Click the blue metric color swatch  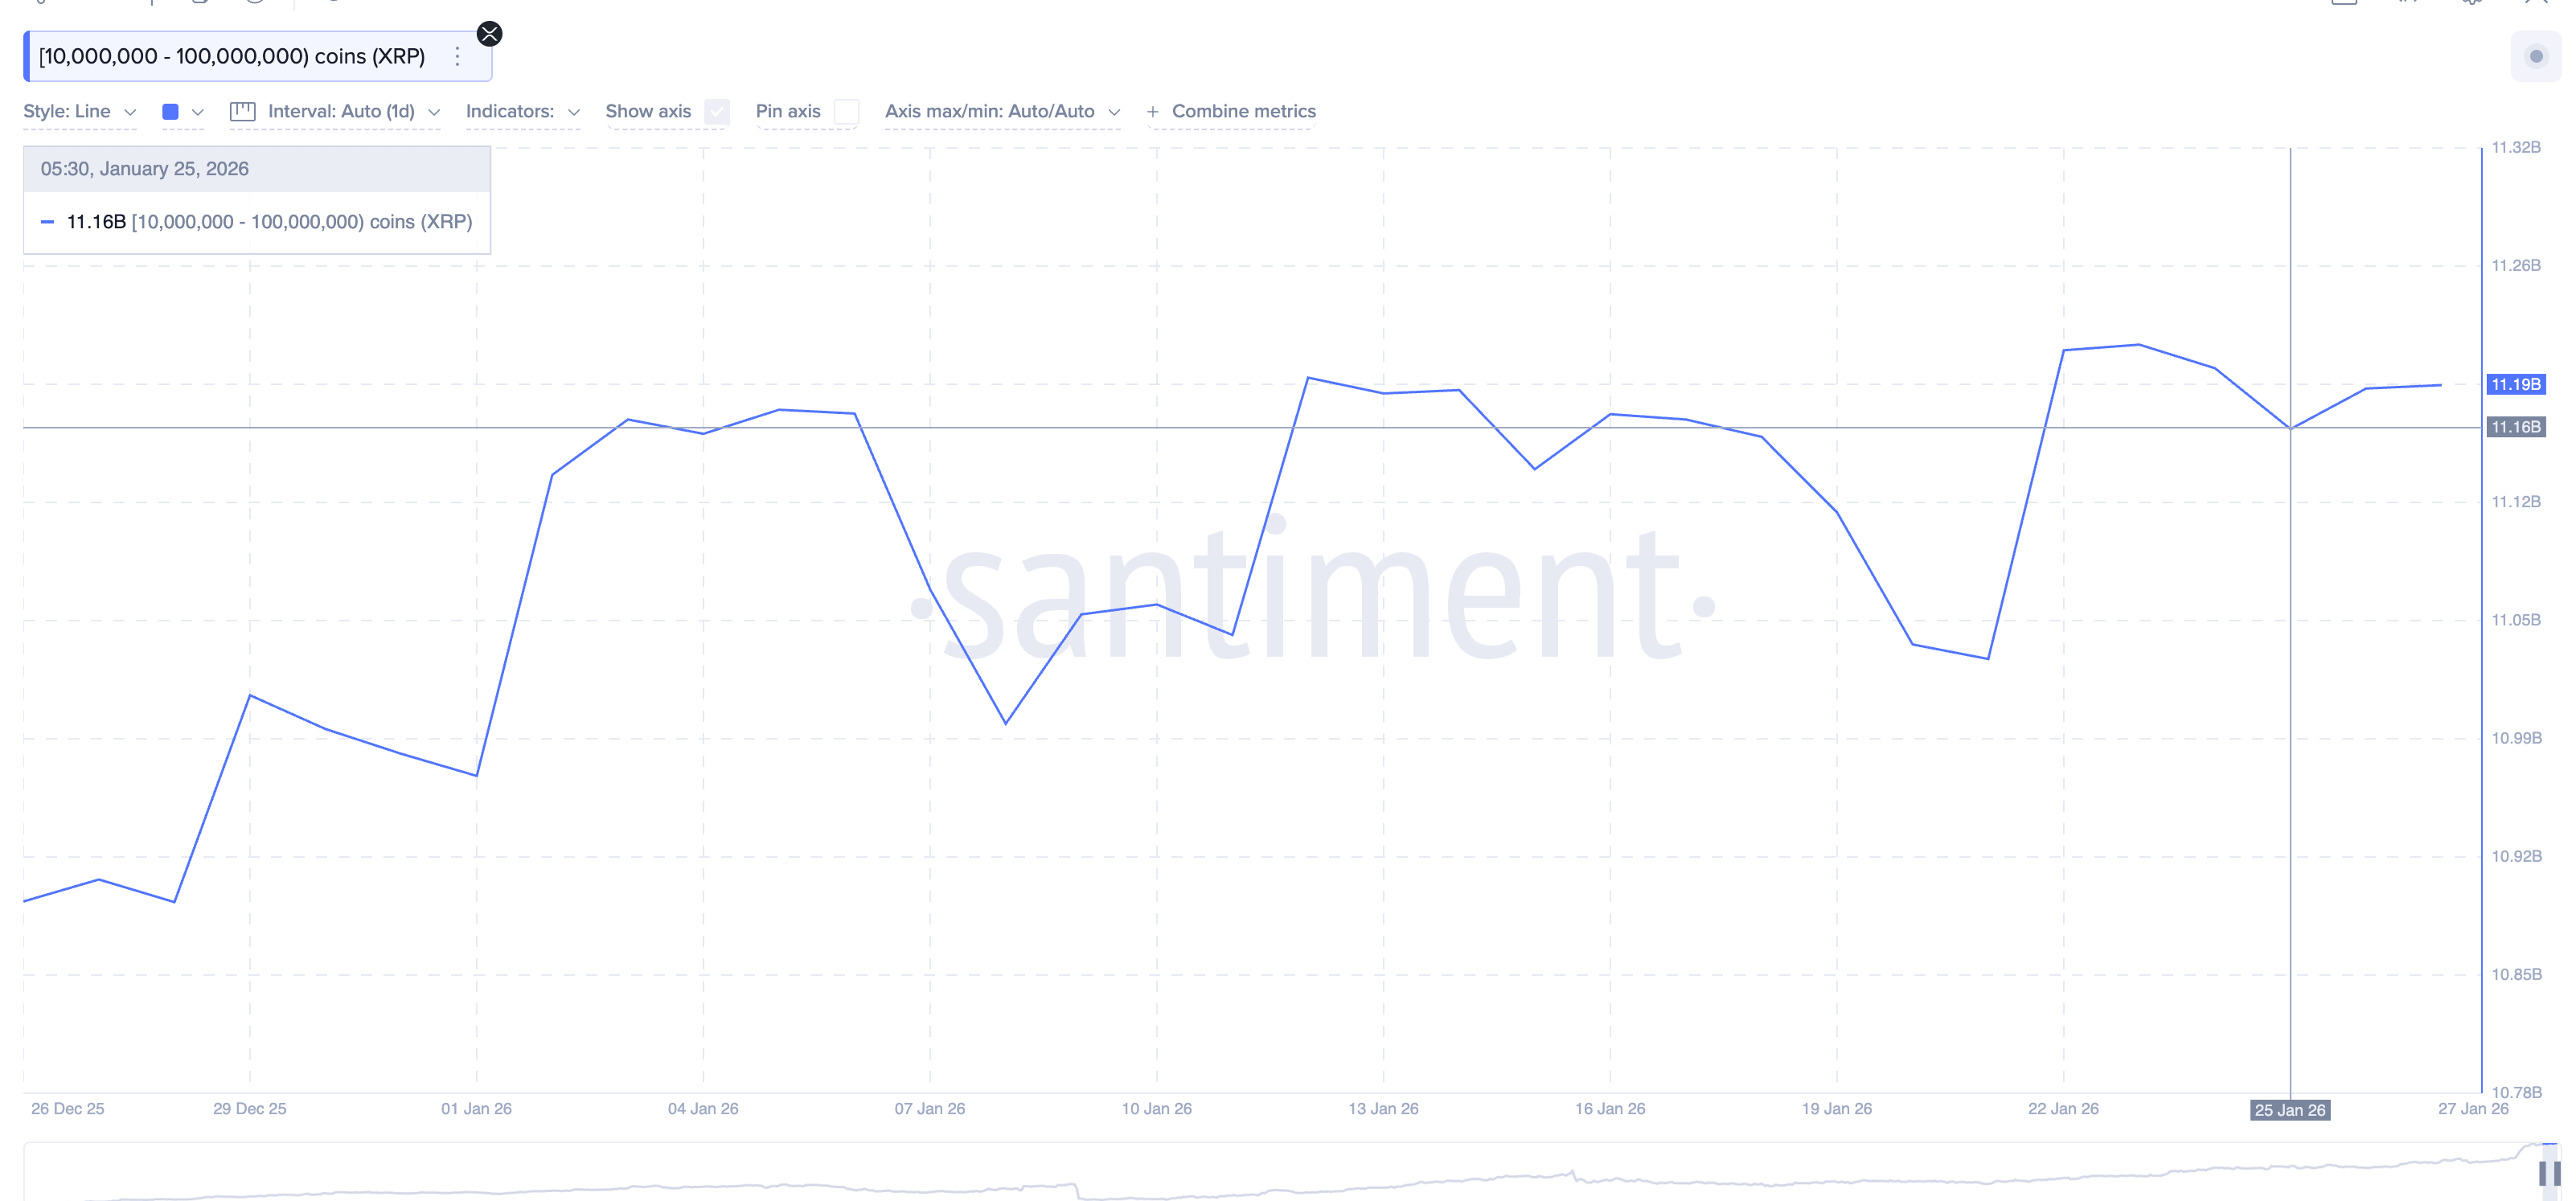pos(171,111)
